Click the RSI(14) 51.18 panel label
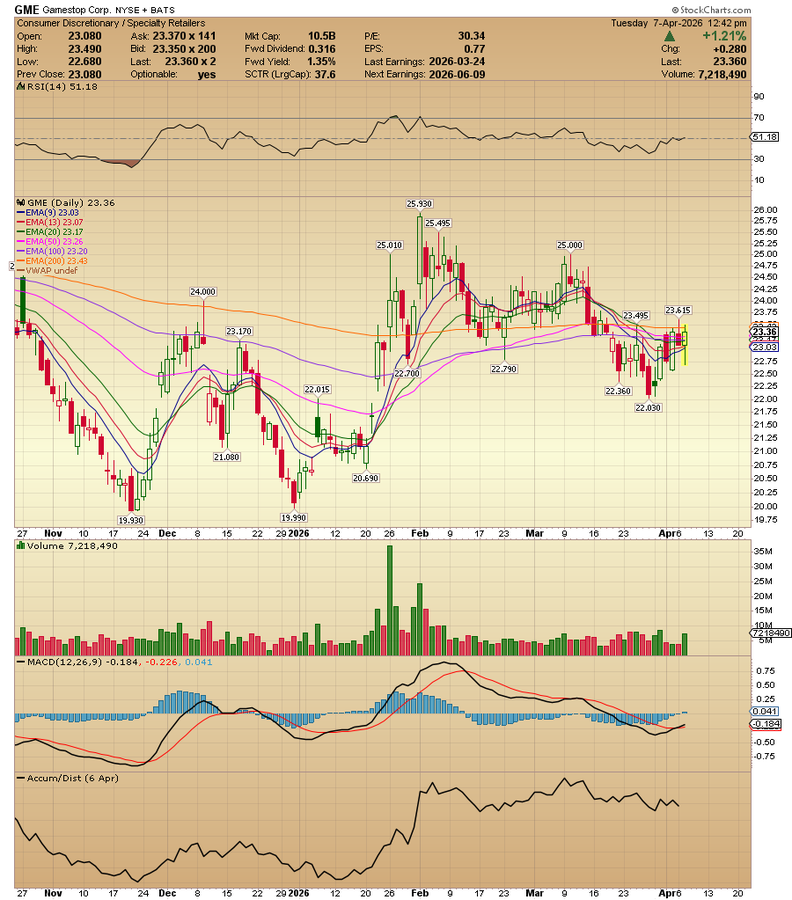This screenshot has width=792, height=900. click(x=62, y=87)
